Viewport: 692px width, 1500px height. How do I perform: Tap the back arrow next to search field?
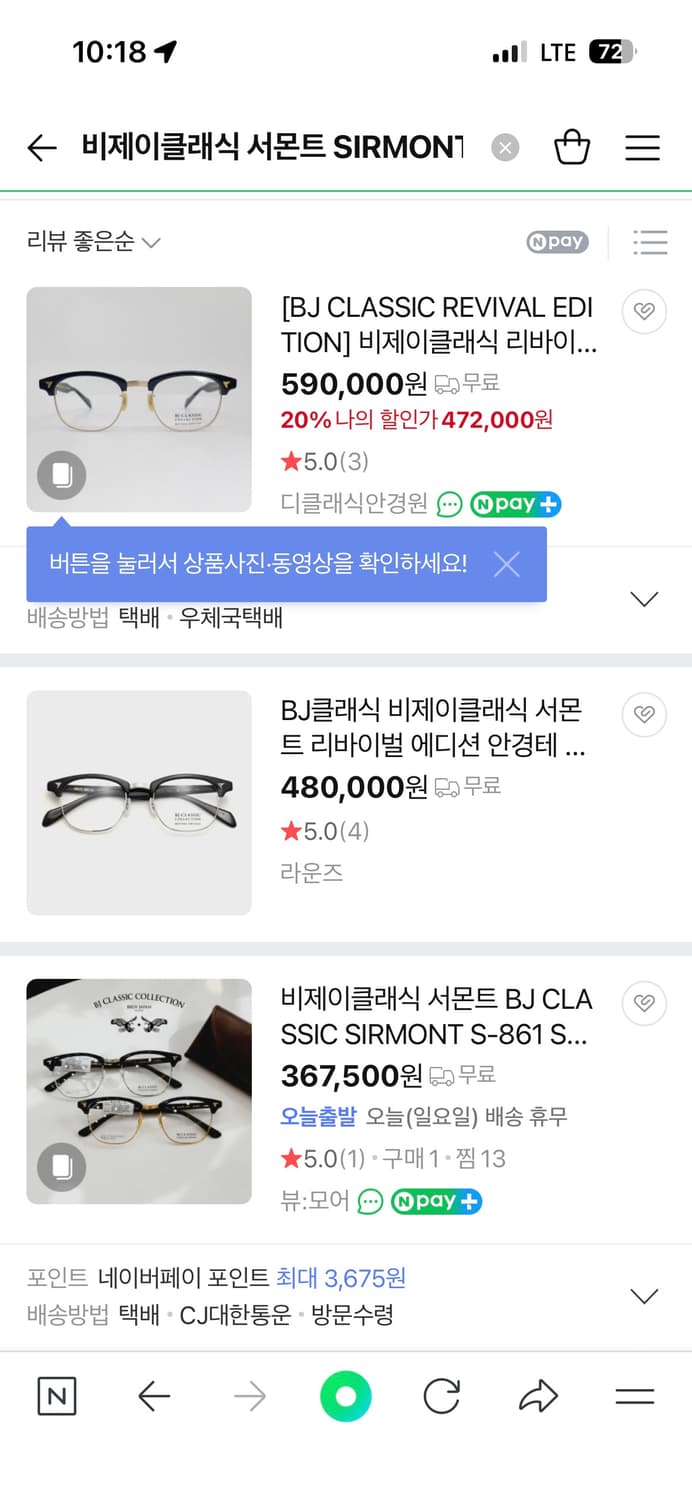point(40,146)
